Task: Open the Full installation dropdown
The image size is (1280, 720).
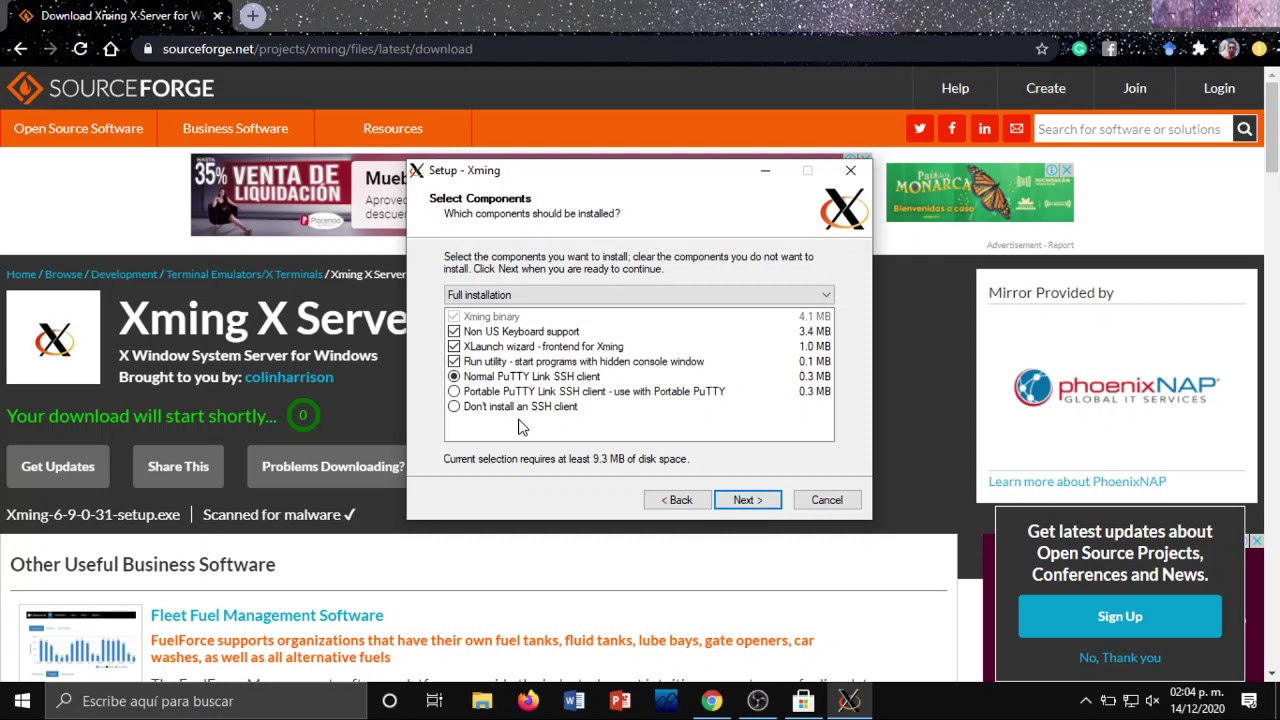Action: 639,295
